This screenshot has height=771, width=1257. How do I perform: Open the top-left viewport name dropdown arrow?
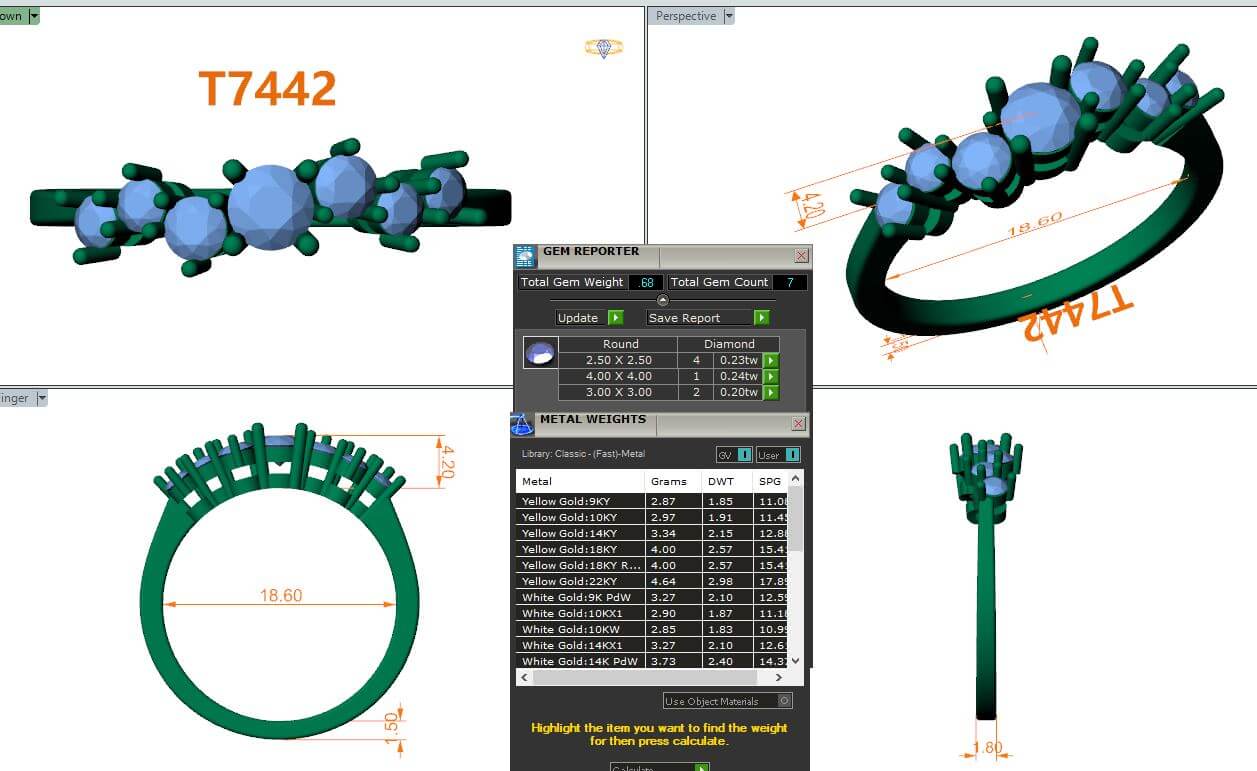tap(34, 16)
